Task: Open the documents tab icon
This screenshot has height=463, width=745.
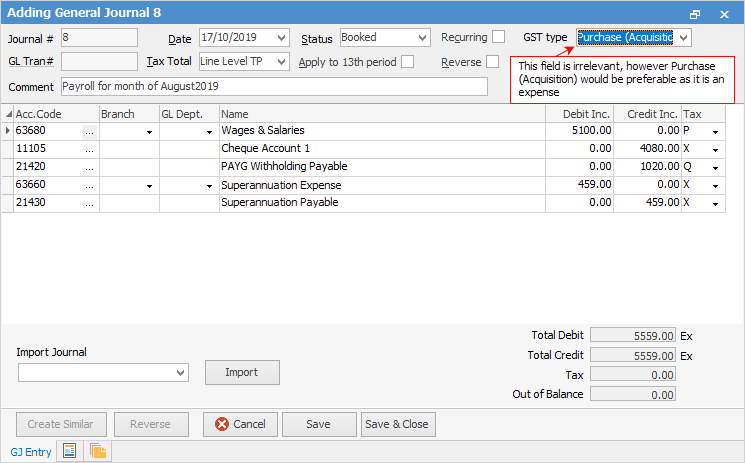Action: click(x=97, y=451)
